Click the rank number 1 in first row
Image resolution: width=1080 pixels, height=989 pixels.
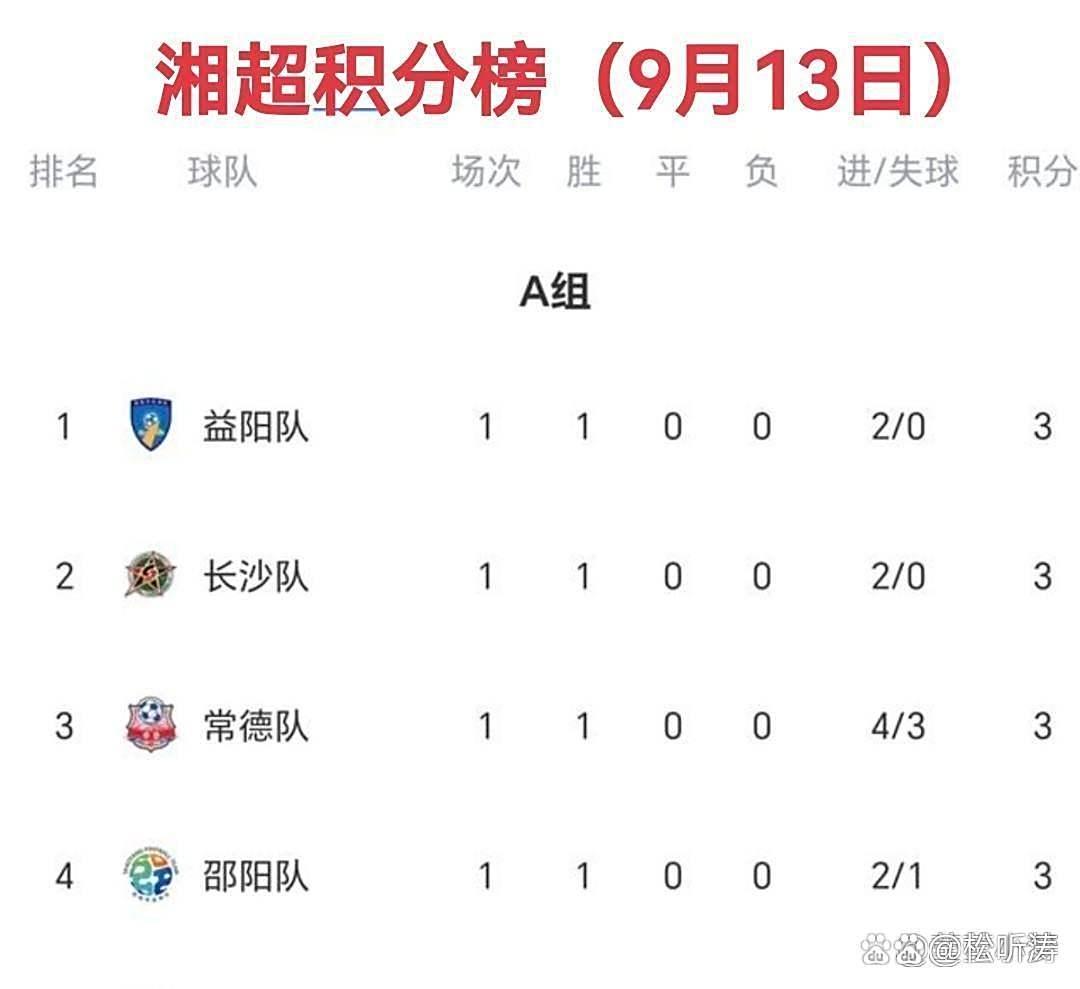64,427
